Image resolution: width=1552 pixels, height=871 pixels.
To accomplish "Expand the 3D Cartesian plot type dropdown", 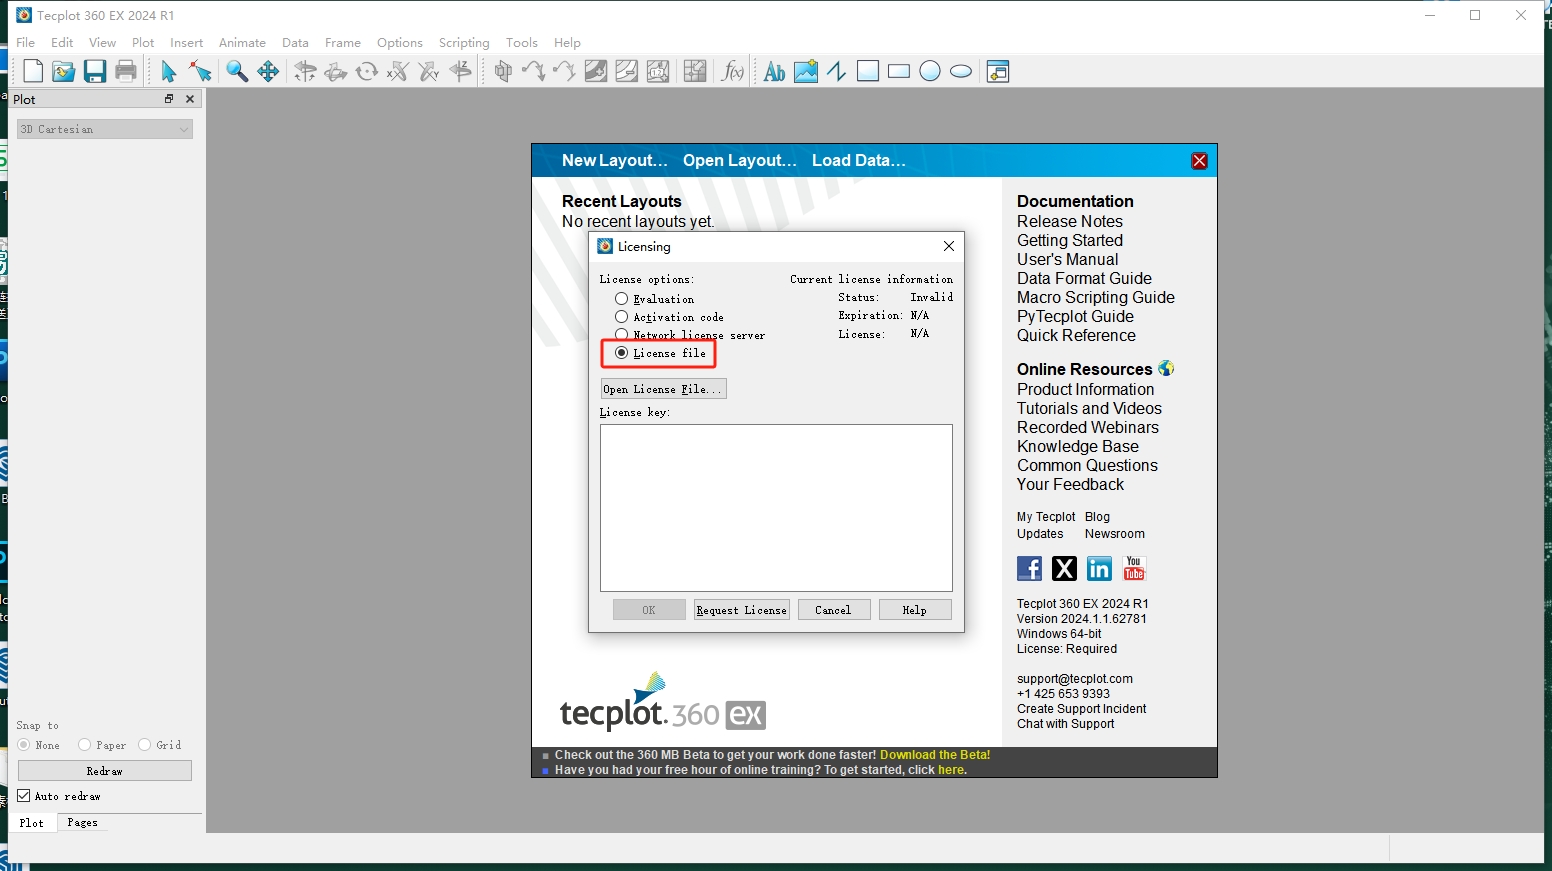I will click(105, 129).
